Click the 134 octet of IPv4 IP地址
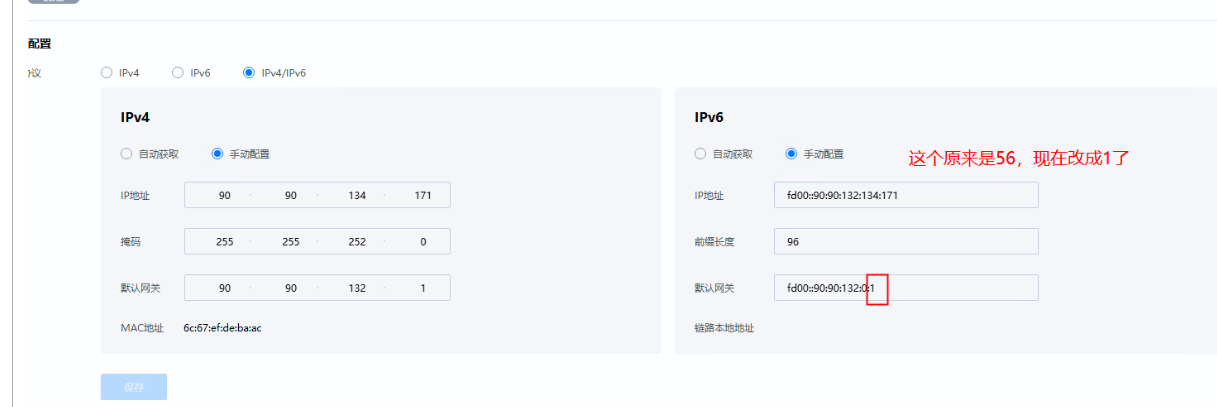The height and width of the screenshot is (407, 1217). tap(357, 195)
